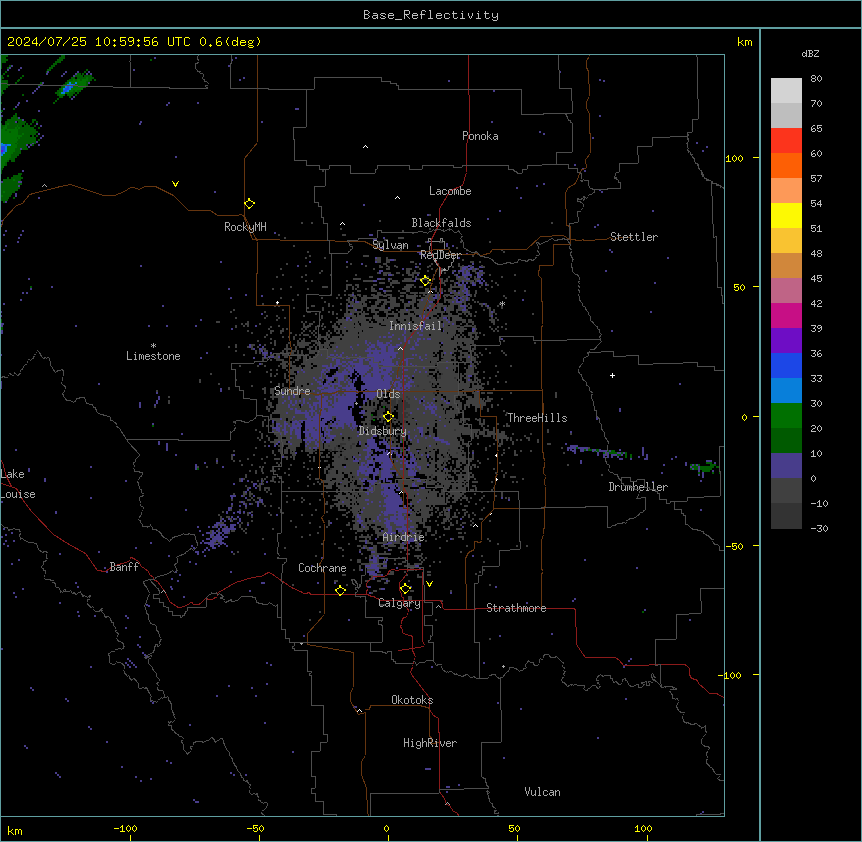The image size is (862, 842).
Task: Click the yellow V marker northwest of RockyMH
Action: (x=175, y=184)
